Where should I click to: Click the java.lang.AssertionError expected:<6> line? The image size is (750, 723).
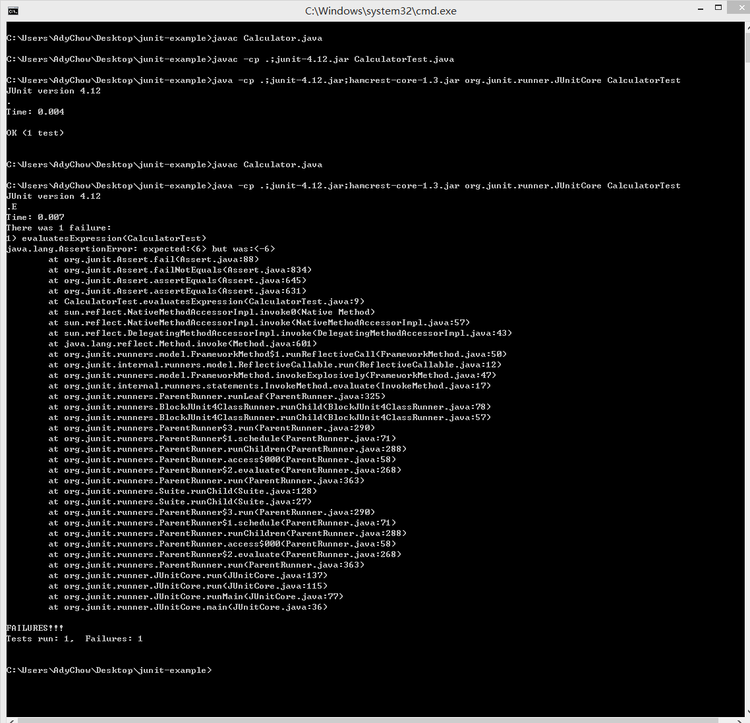click(141, 249)
